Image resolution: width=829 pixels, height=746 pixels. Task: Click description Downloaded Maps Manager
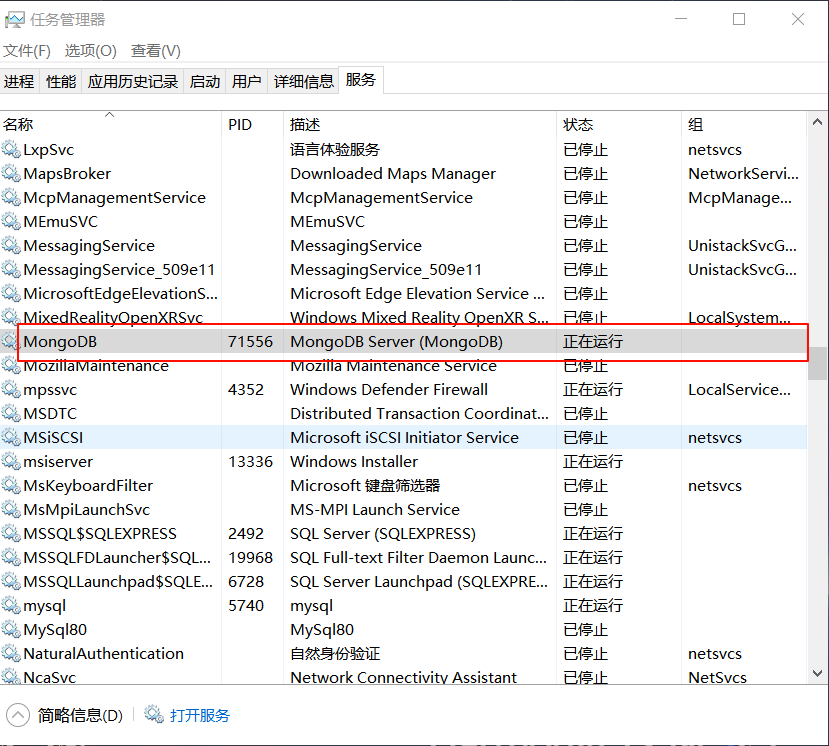click(393, 173)
